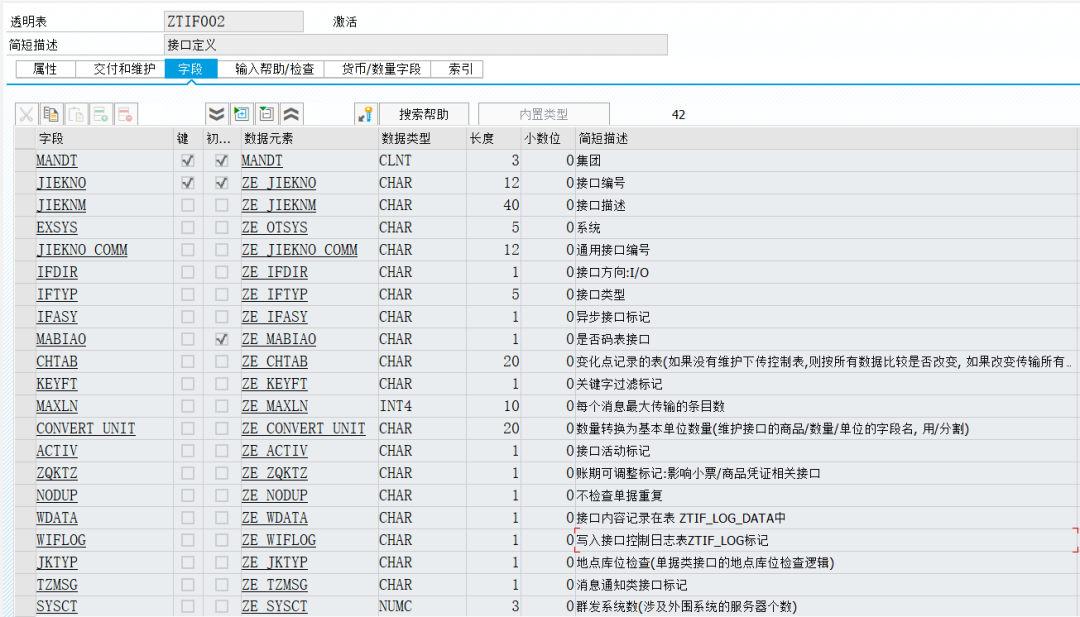
Task: Open the ZE_OTSYS data element link
Action: click(x=274, y=227)
